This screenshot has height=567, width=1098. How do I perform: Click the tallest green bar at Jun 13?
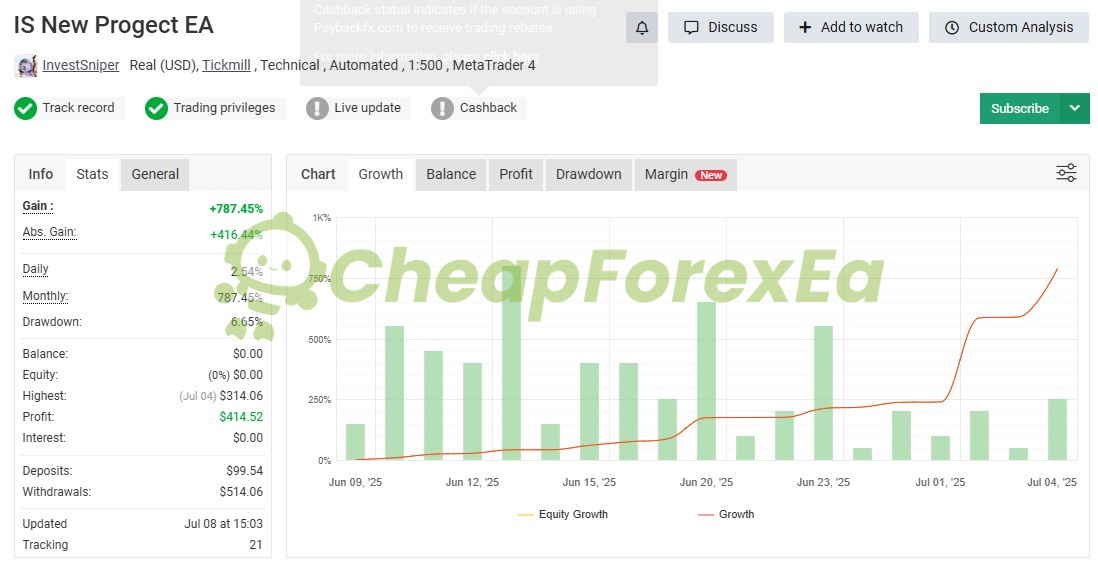(512, 363)
